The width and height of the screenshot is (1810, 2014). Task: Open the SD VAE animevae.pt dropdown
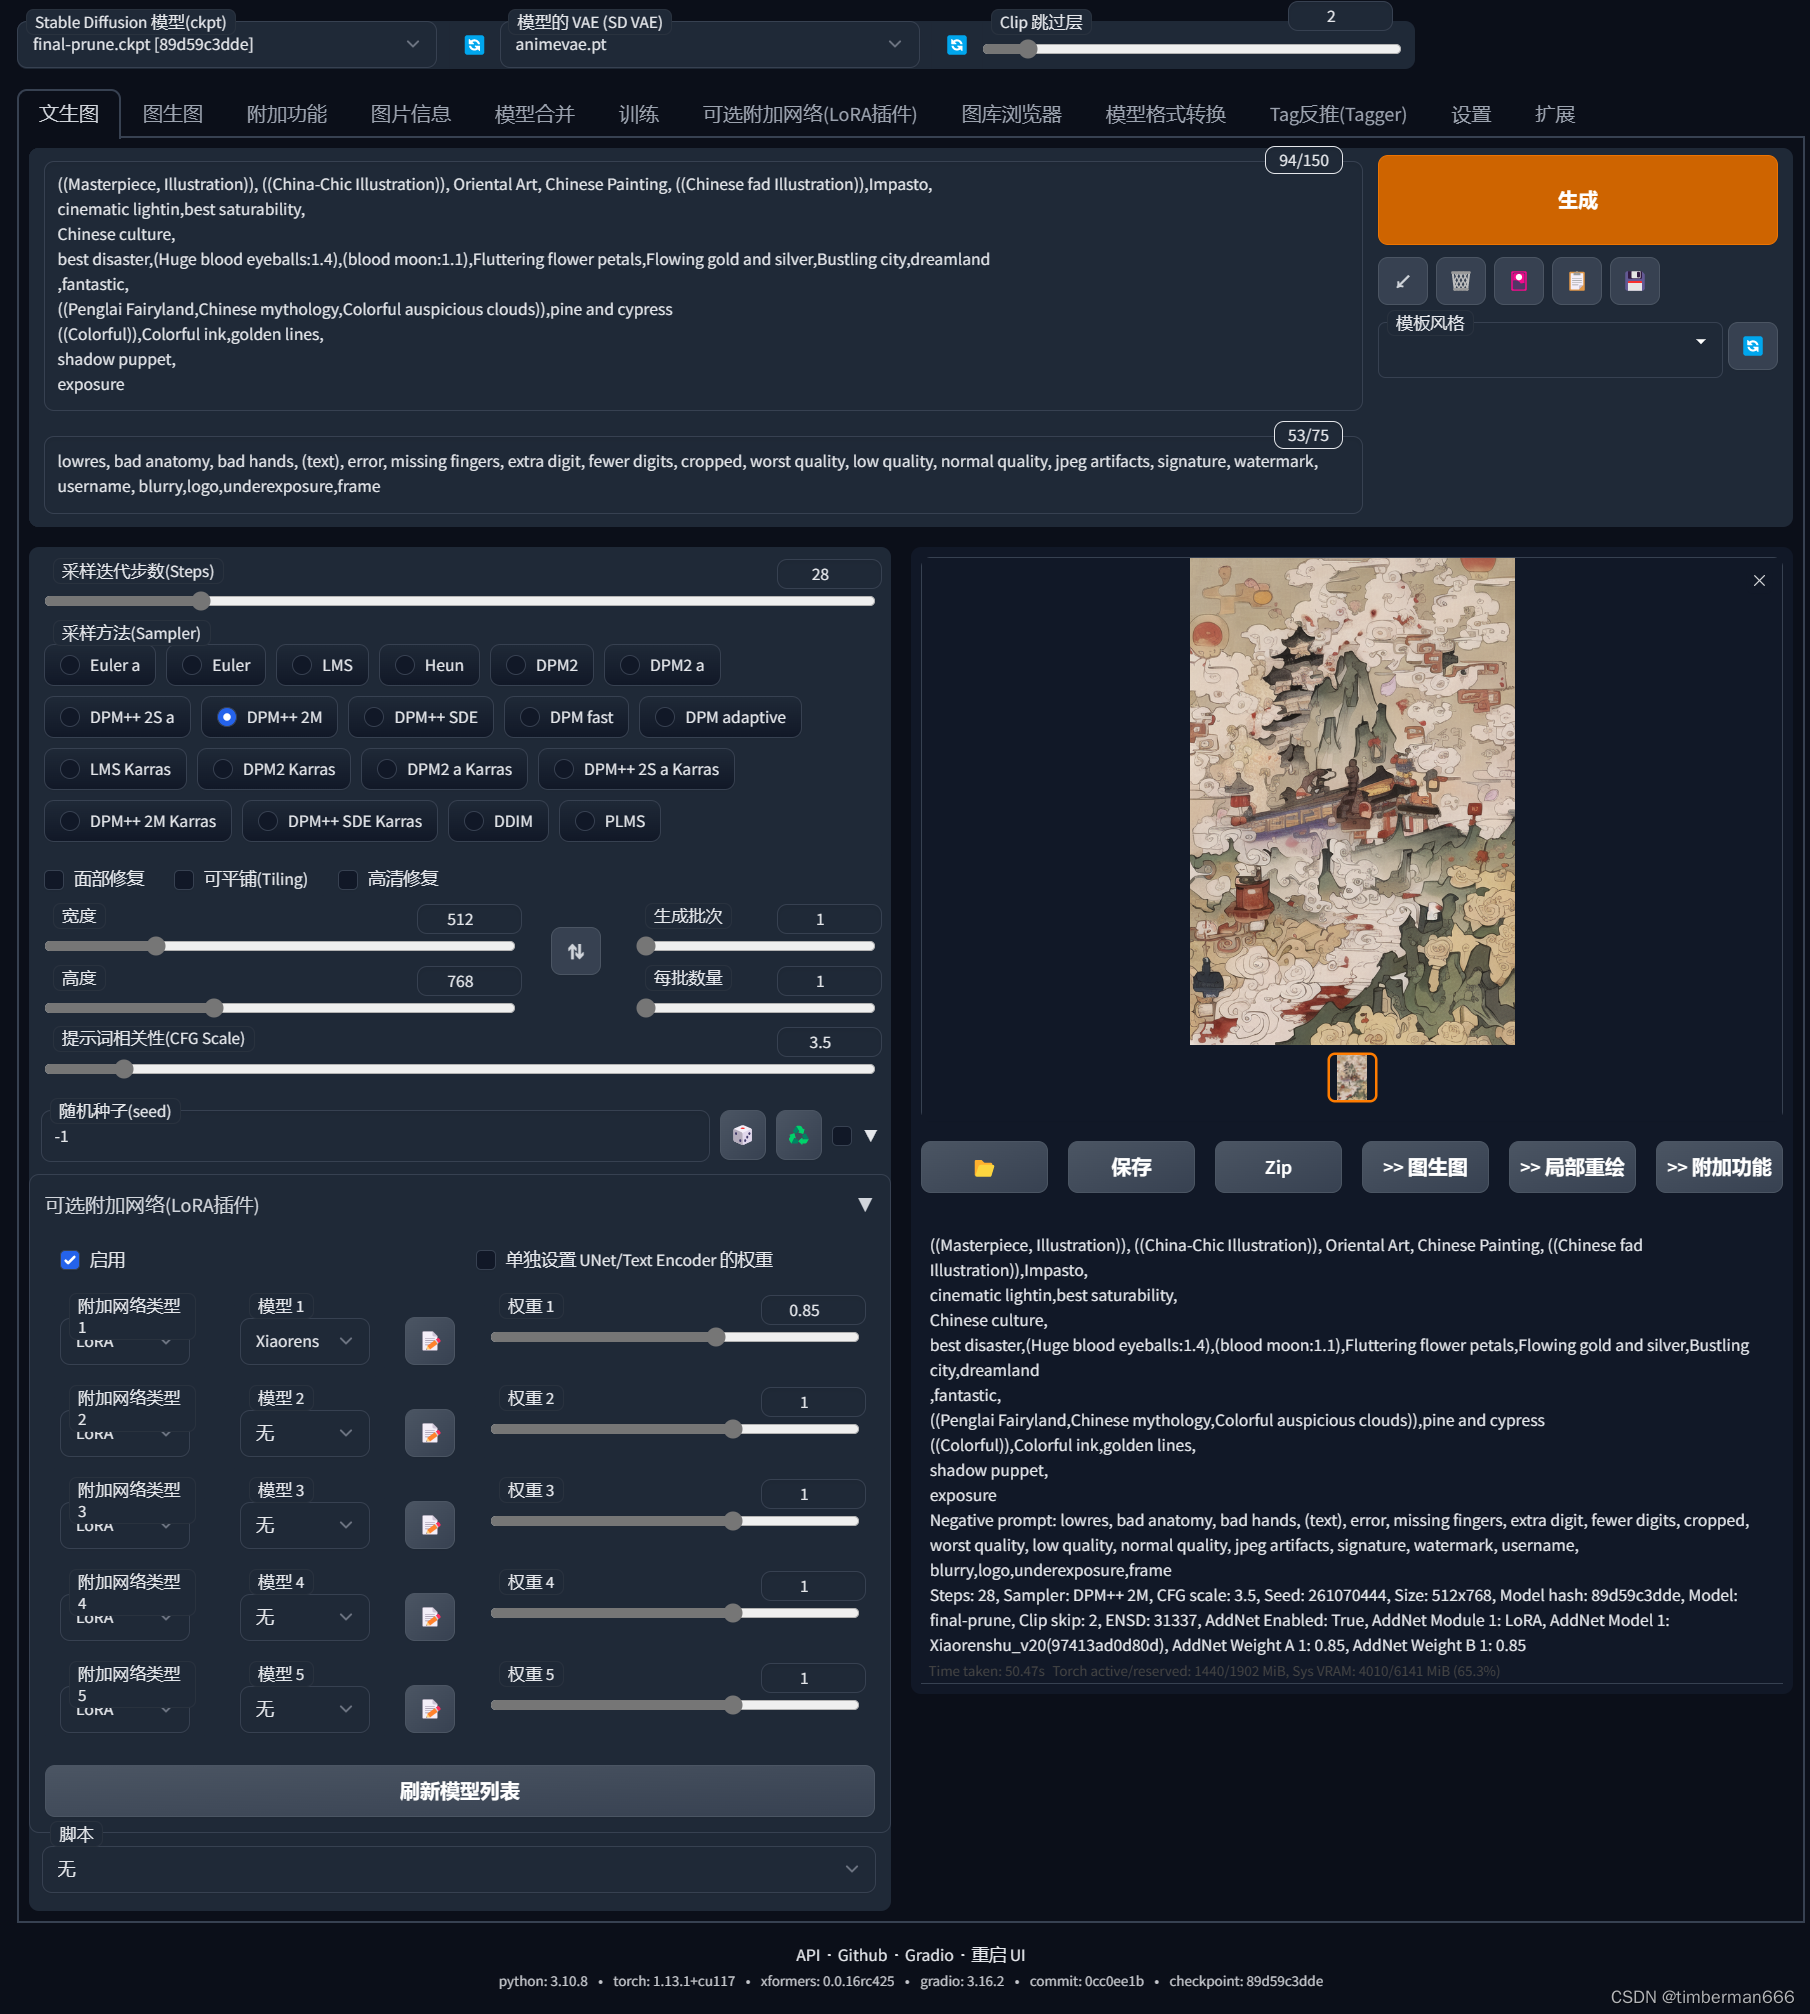pyautogui.click(x=710, y=45)
